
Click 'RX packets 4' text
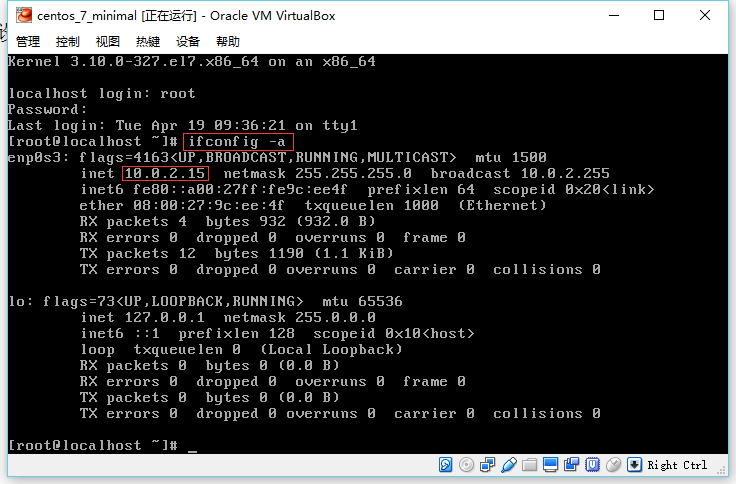[133, 221]
